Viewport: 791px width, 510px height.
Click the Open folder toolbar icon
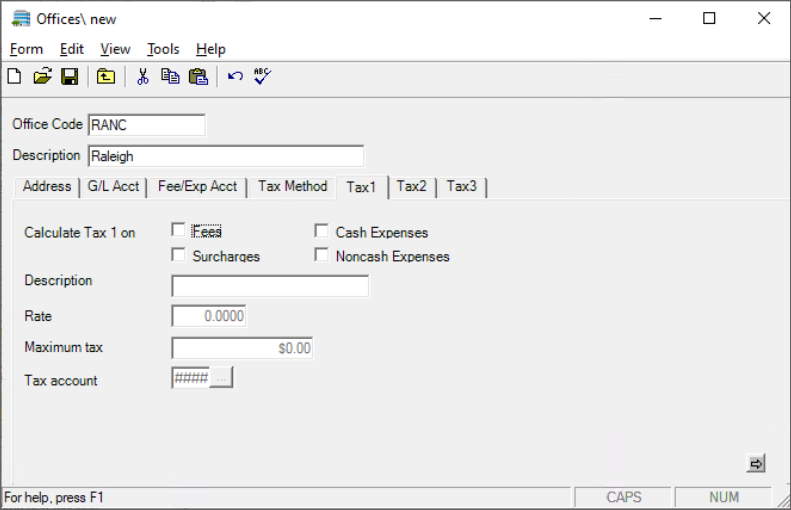coord(42,77)
